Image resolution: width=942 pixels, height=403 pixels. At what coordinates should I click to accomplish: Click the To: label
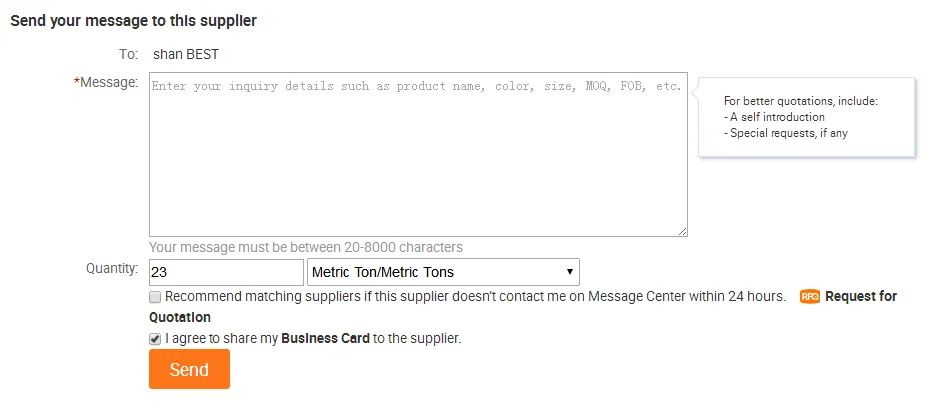(x=127, y=54)
